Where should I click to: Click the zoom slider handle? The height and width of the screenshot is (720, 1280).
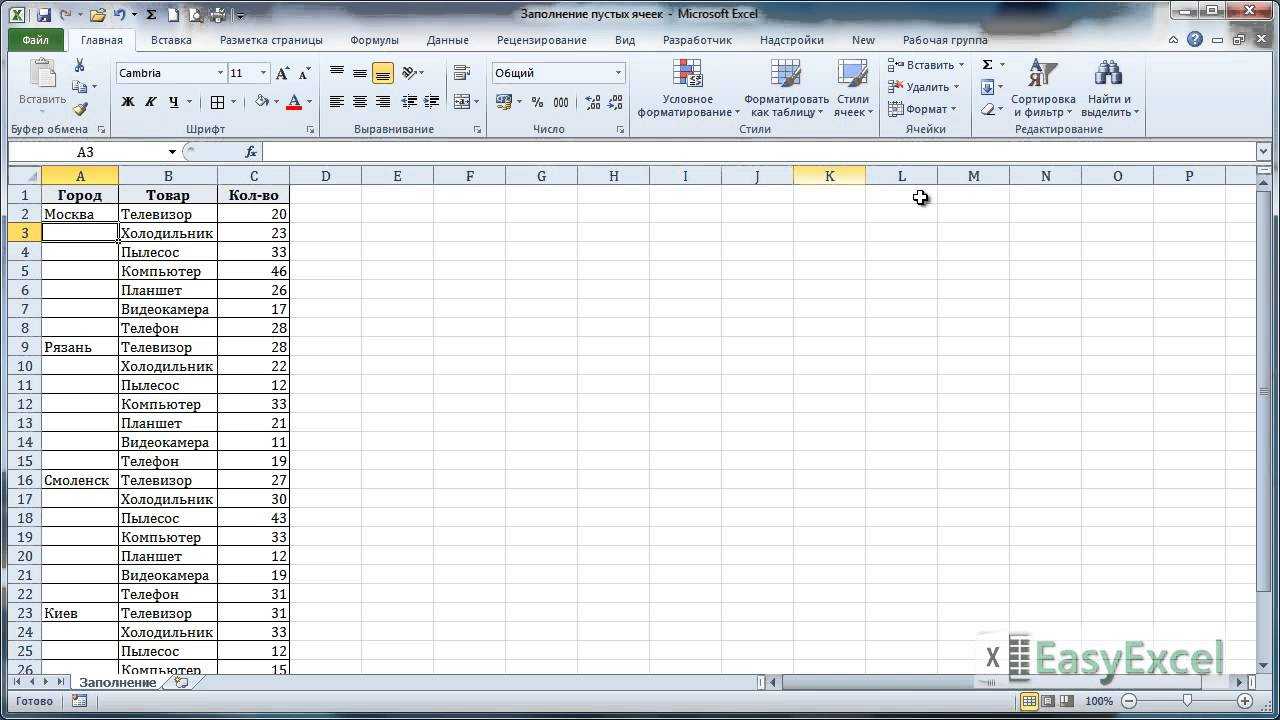click(1187, 701)
